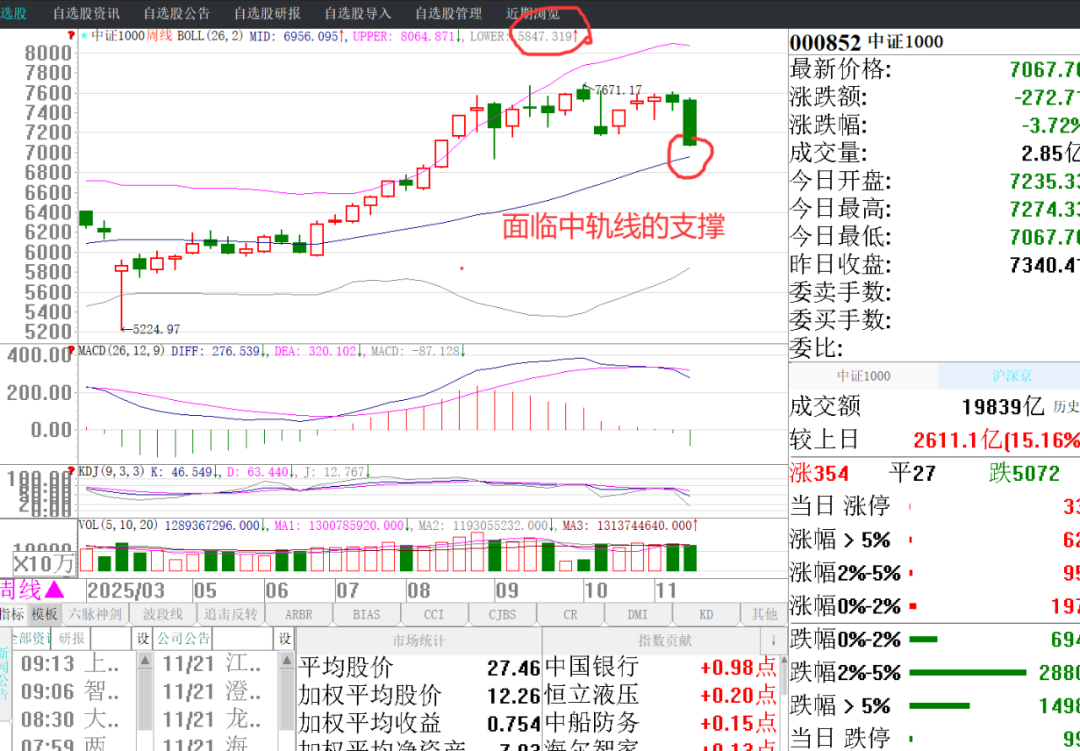Image resolution: width=1080 pixels, height=751 pixels.
Task: Select the DMI indicator tab
Action: pyautogui.click(x=637, y=614)
